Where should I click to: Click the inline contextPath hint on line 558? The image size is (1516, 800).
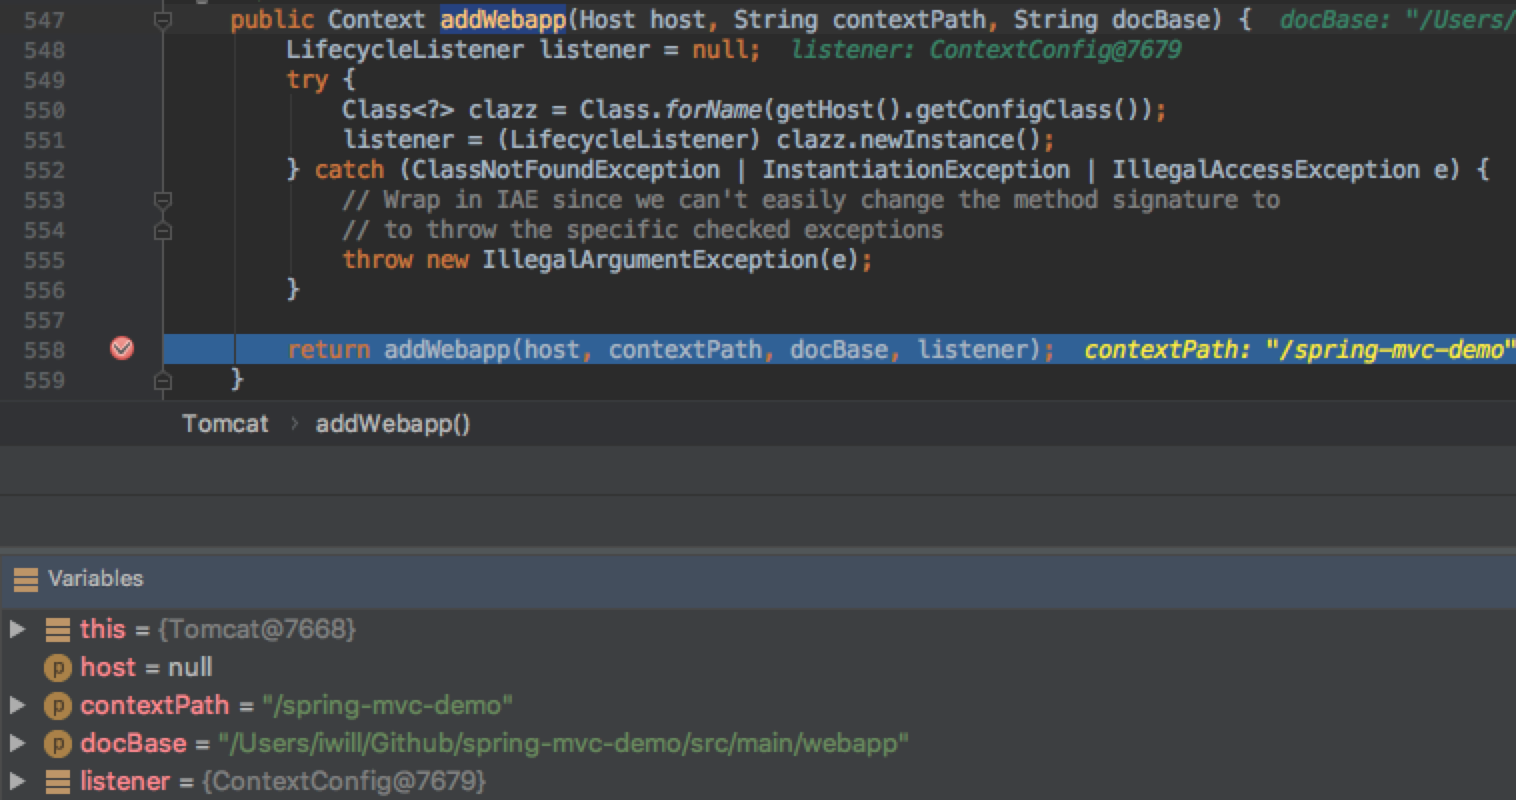click(x=1300, y=349)
